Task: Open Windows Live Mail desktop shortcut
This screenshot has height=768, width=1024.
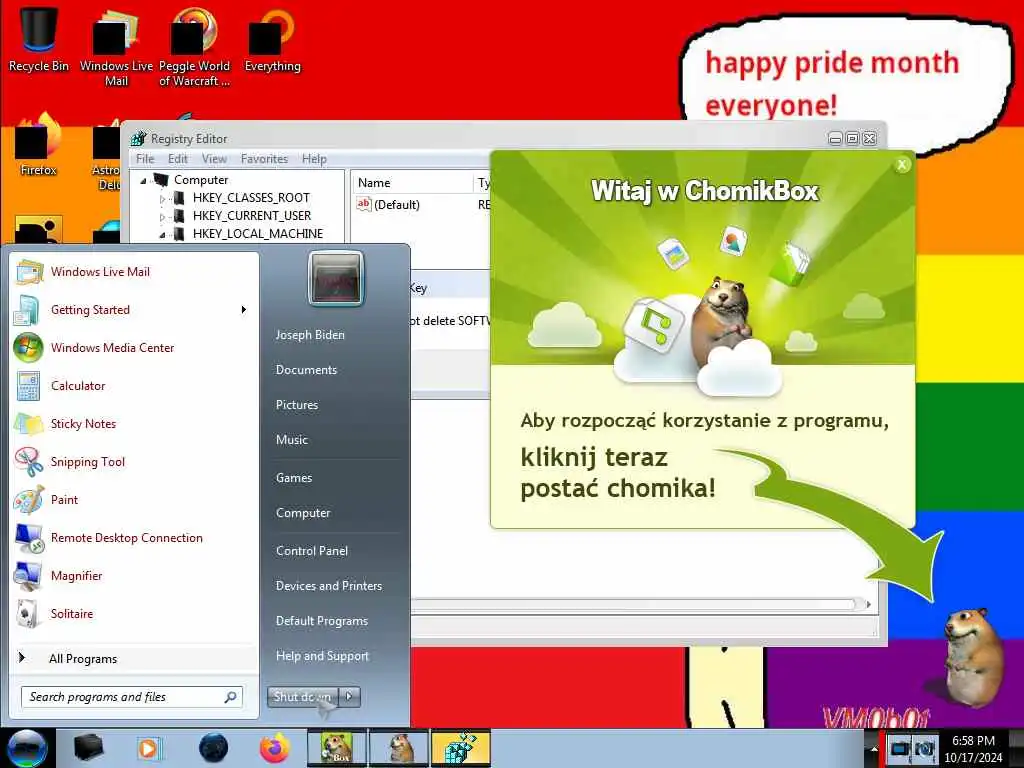Action: 116,46
